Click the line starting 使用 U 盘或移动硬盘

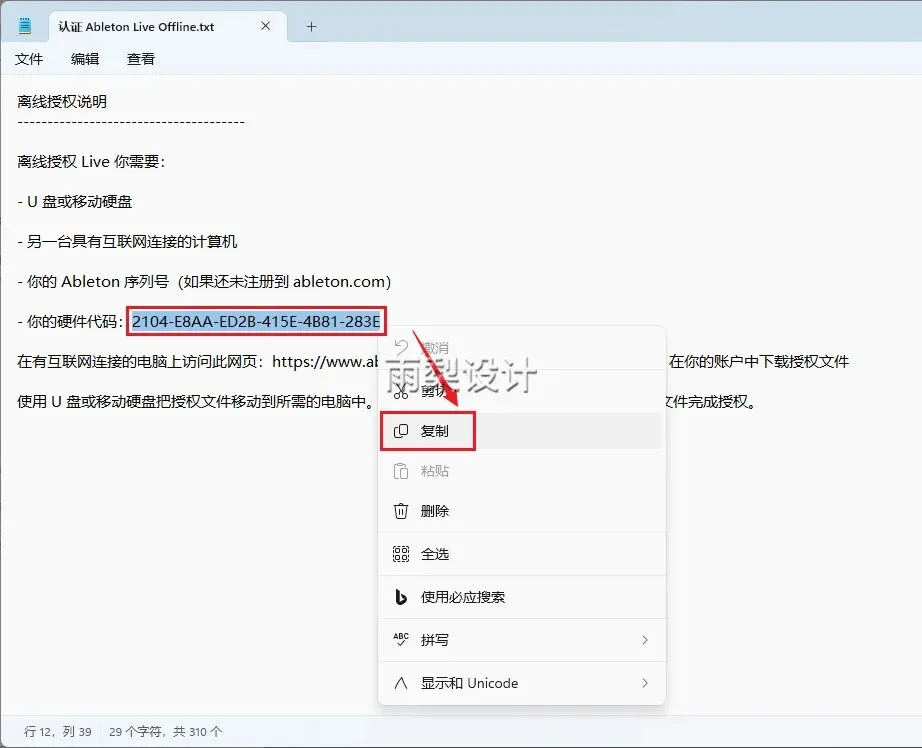[x=195, y=402]
